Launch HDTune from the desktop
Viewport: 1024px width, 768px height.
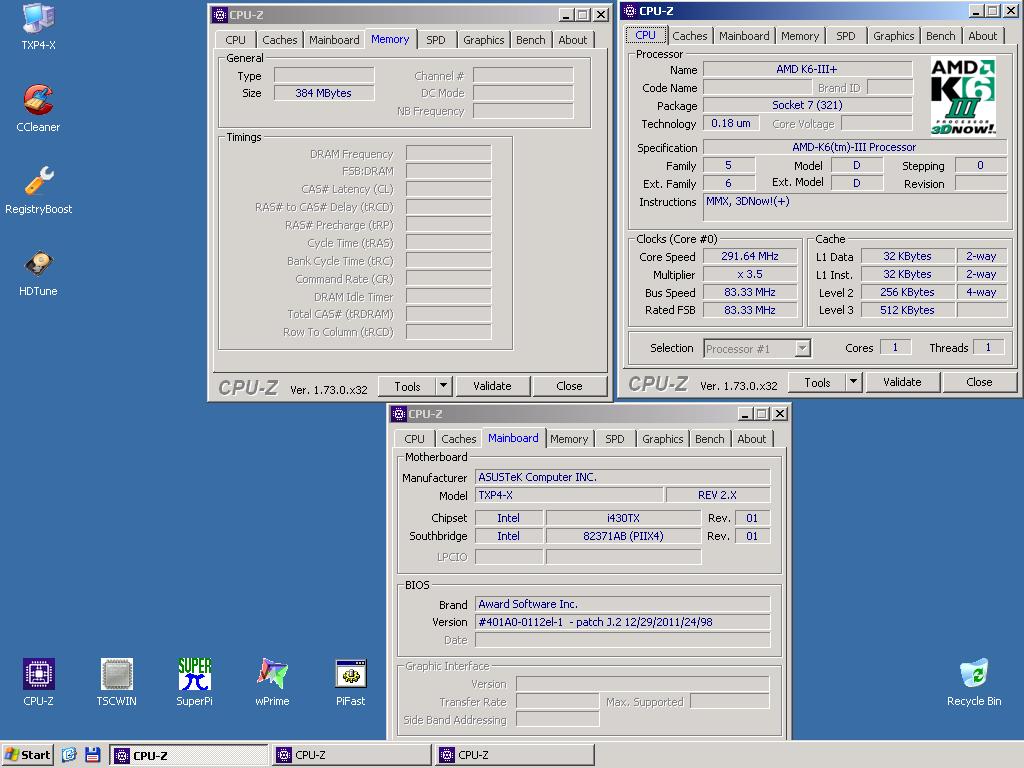pos(39,272)
